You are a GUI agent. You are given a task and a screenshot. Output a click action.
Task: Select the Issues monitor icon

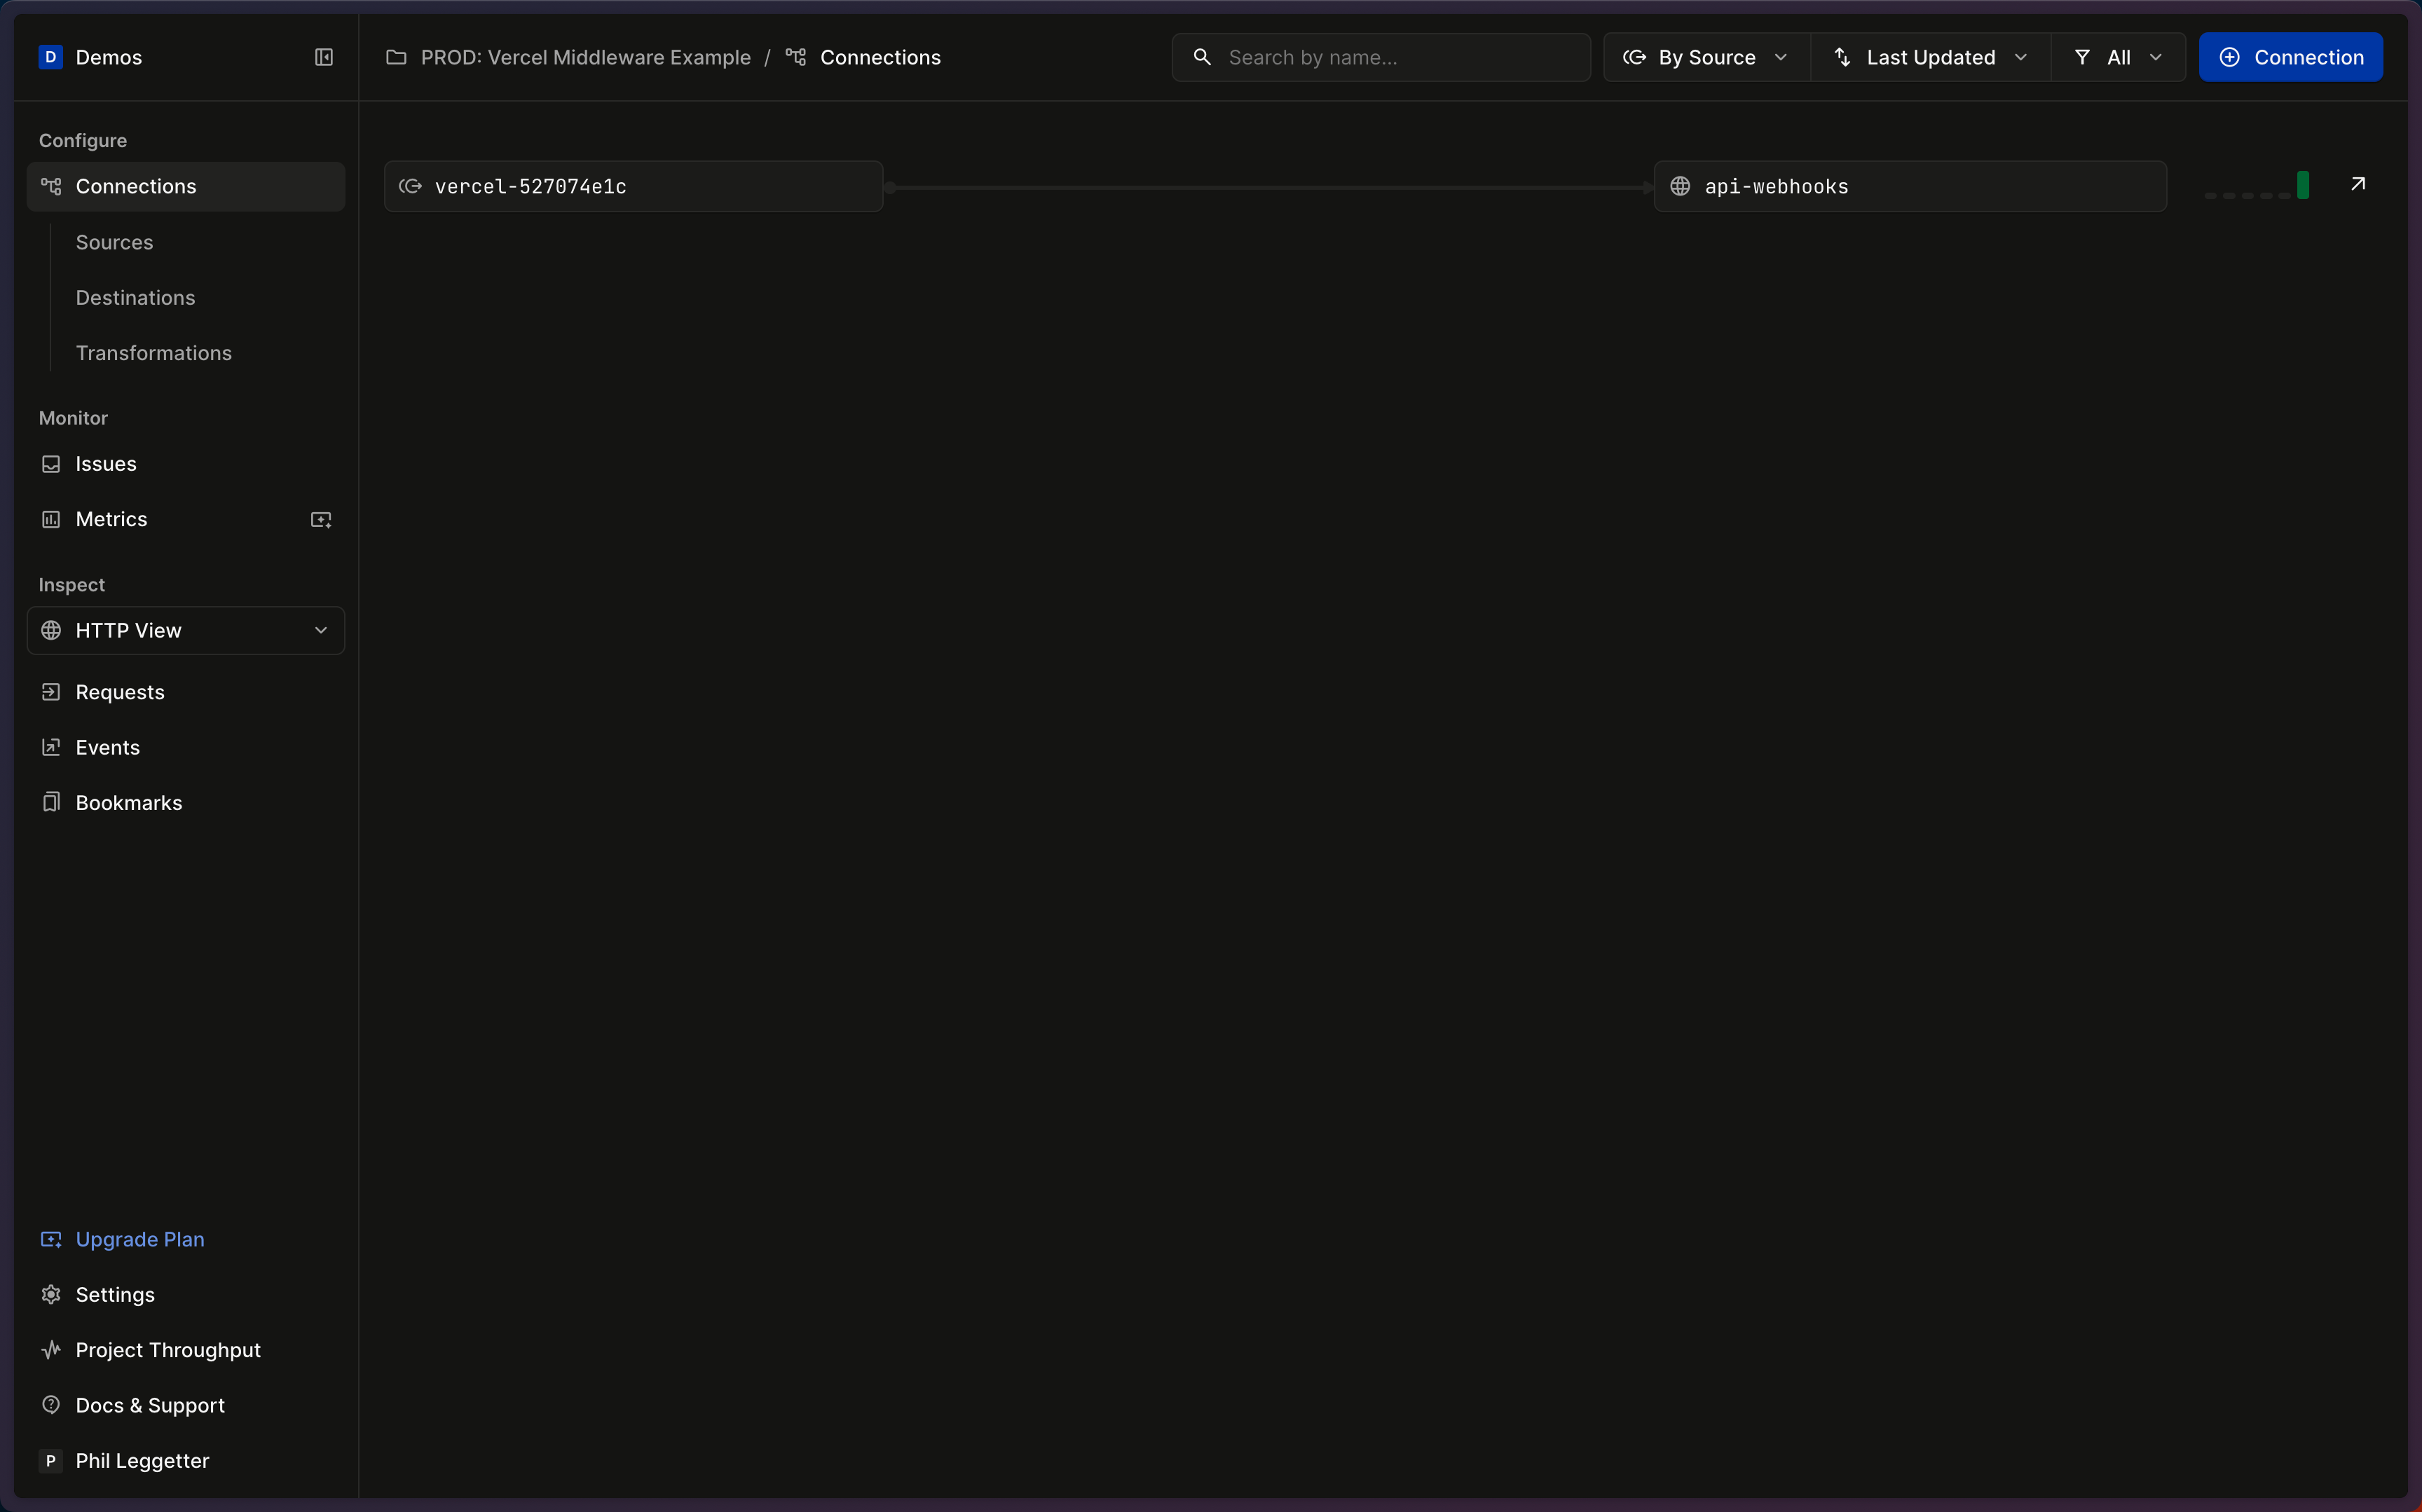[x=50, y=463]
